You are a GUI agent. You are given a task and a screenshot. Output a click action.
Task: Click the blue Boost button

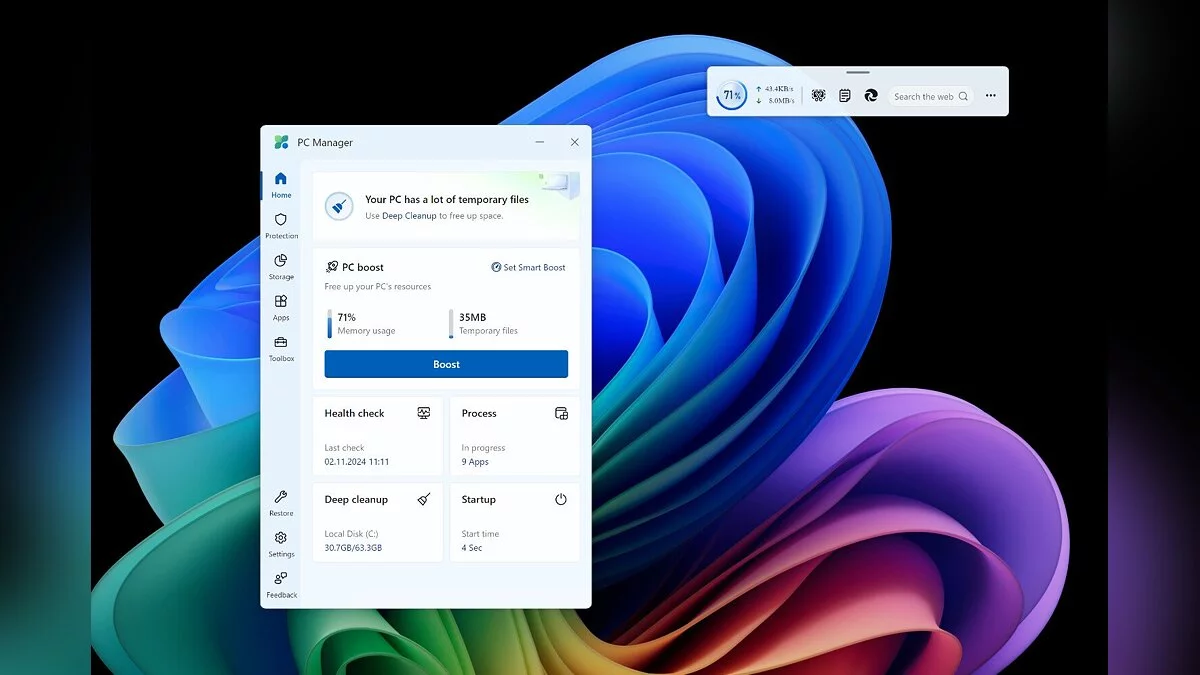click(446, 364)
